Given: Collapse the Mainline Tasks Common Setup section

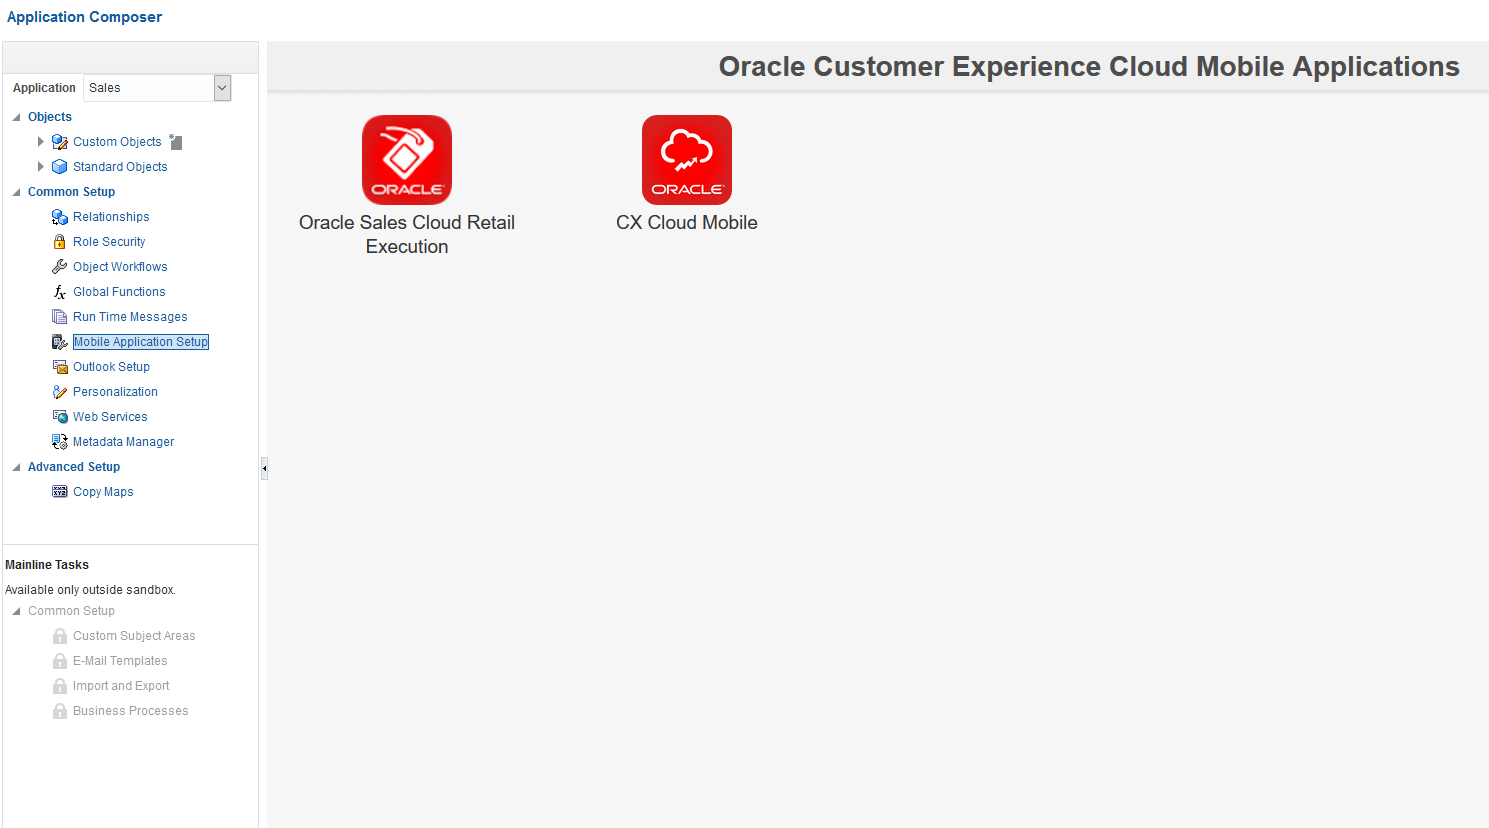Looking at the screenshot, I should (x=16, y=611).
